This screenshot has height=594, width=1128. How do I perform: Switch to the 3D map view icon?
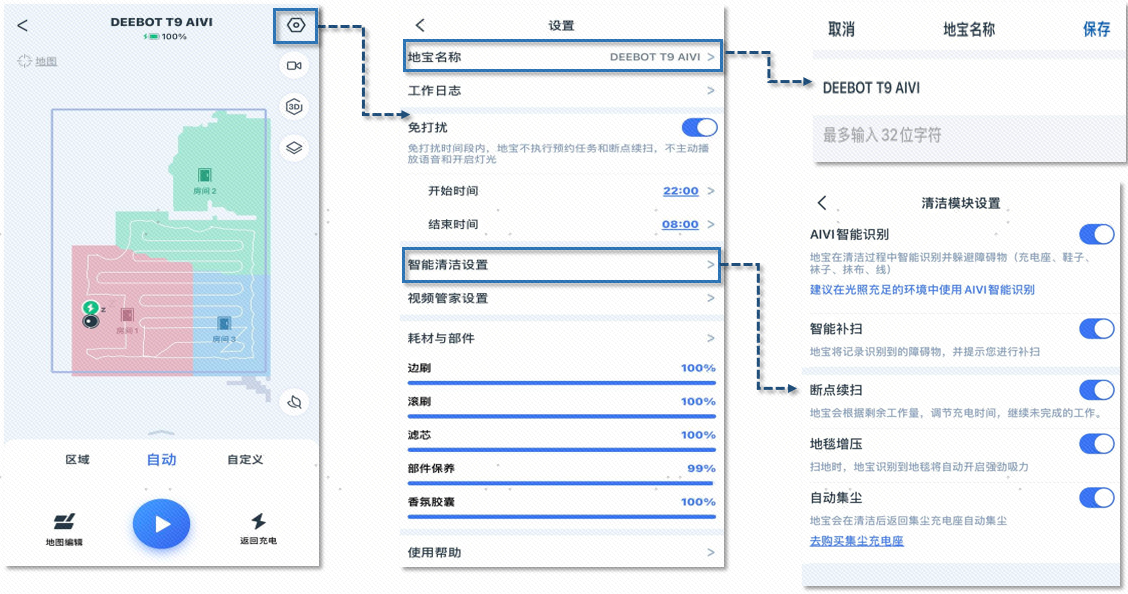294,107
